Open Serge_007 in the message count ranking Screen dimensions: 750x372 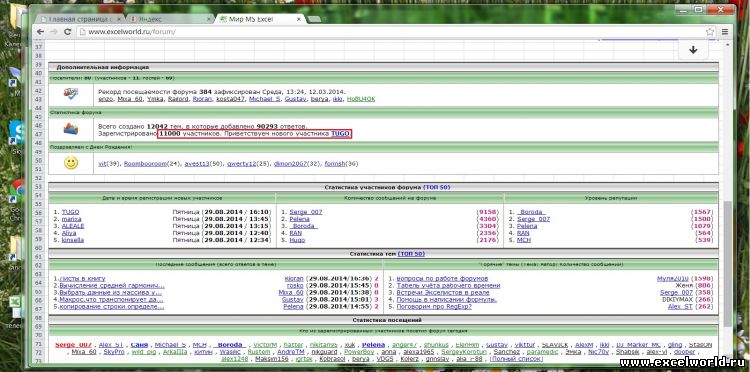(x=306, y=212)
